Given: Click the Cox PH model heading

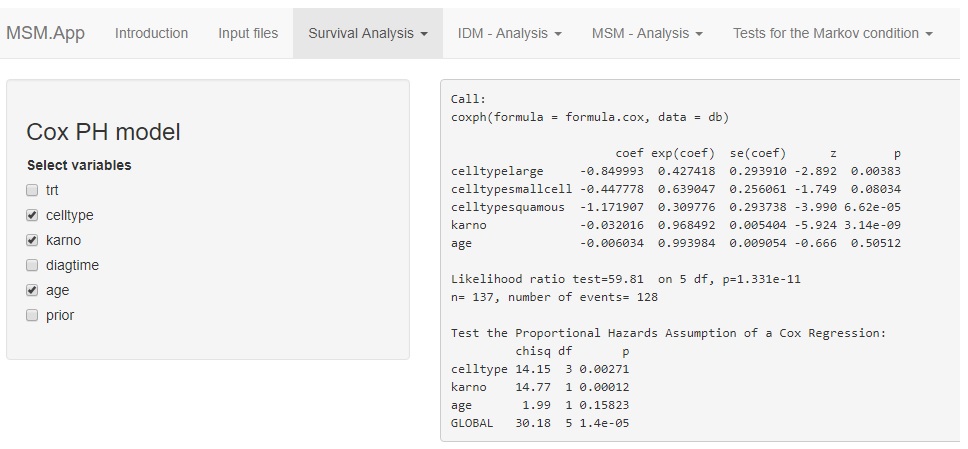Looking at the screenshot, I should (103, 132).
